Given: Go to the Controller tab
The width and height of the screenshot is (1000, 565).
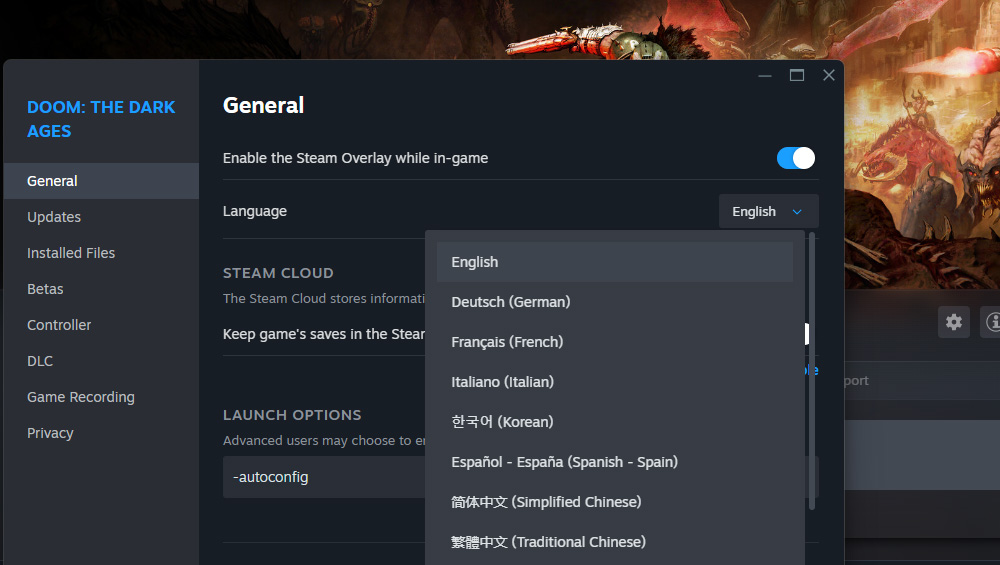Looking at the screenshot, I should [101, 325].
